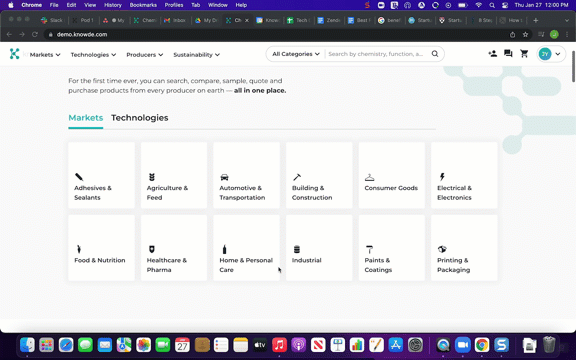Open the Healthcare & Pharma card

pos(174,248)
